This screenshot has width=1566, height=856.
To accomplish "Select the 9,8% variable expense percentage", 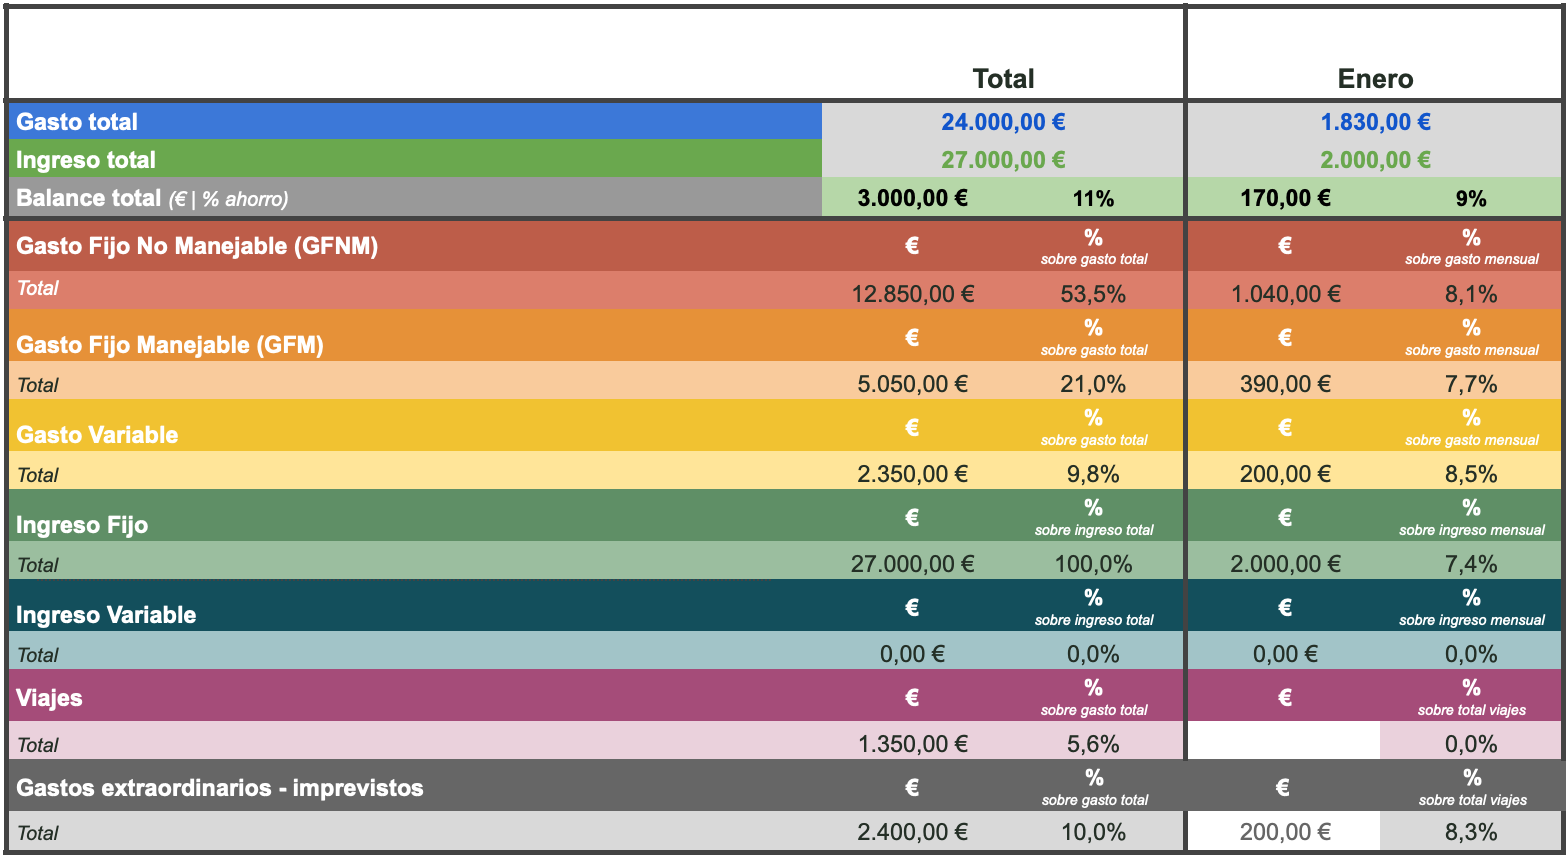I will (x=1093, y=474).
